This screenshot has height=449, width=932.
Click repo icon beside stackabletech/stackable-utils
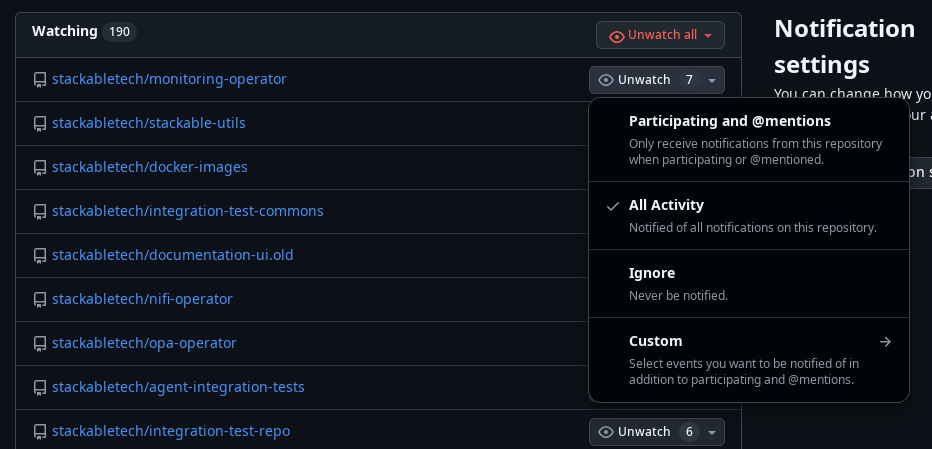(40, 124)
